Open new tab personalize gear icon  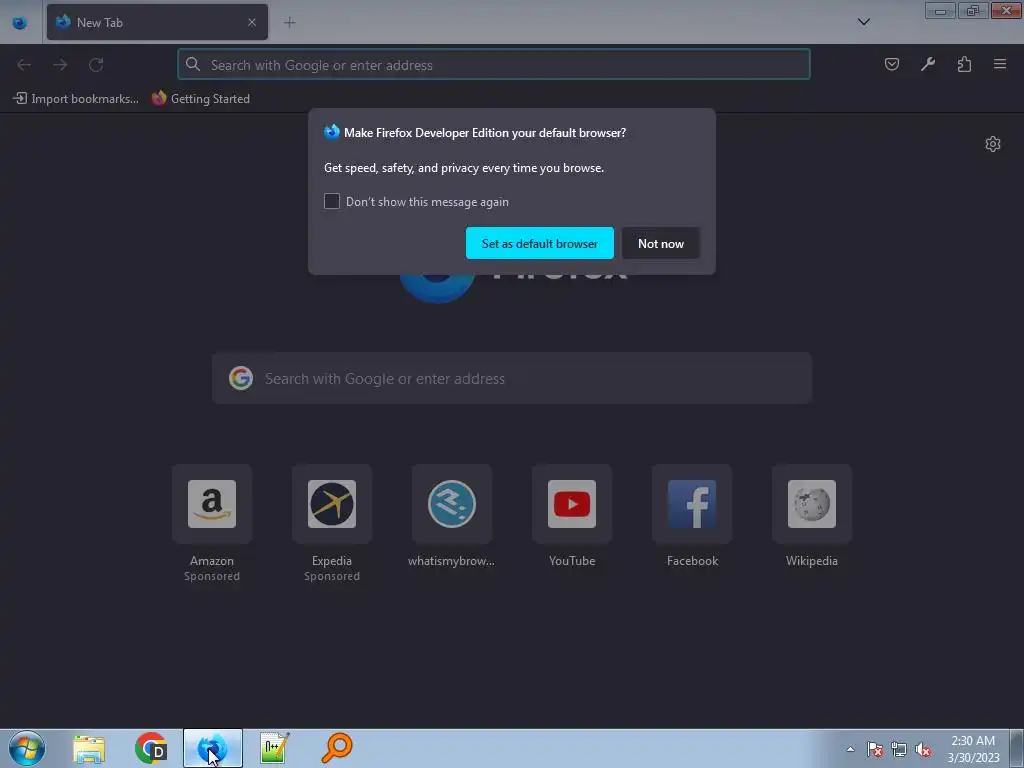click(x=993, y=144)
